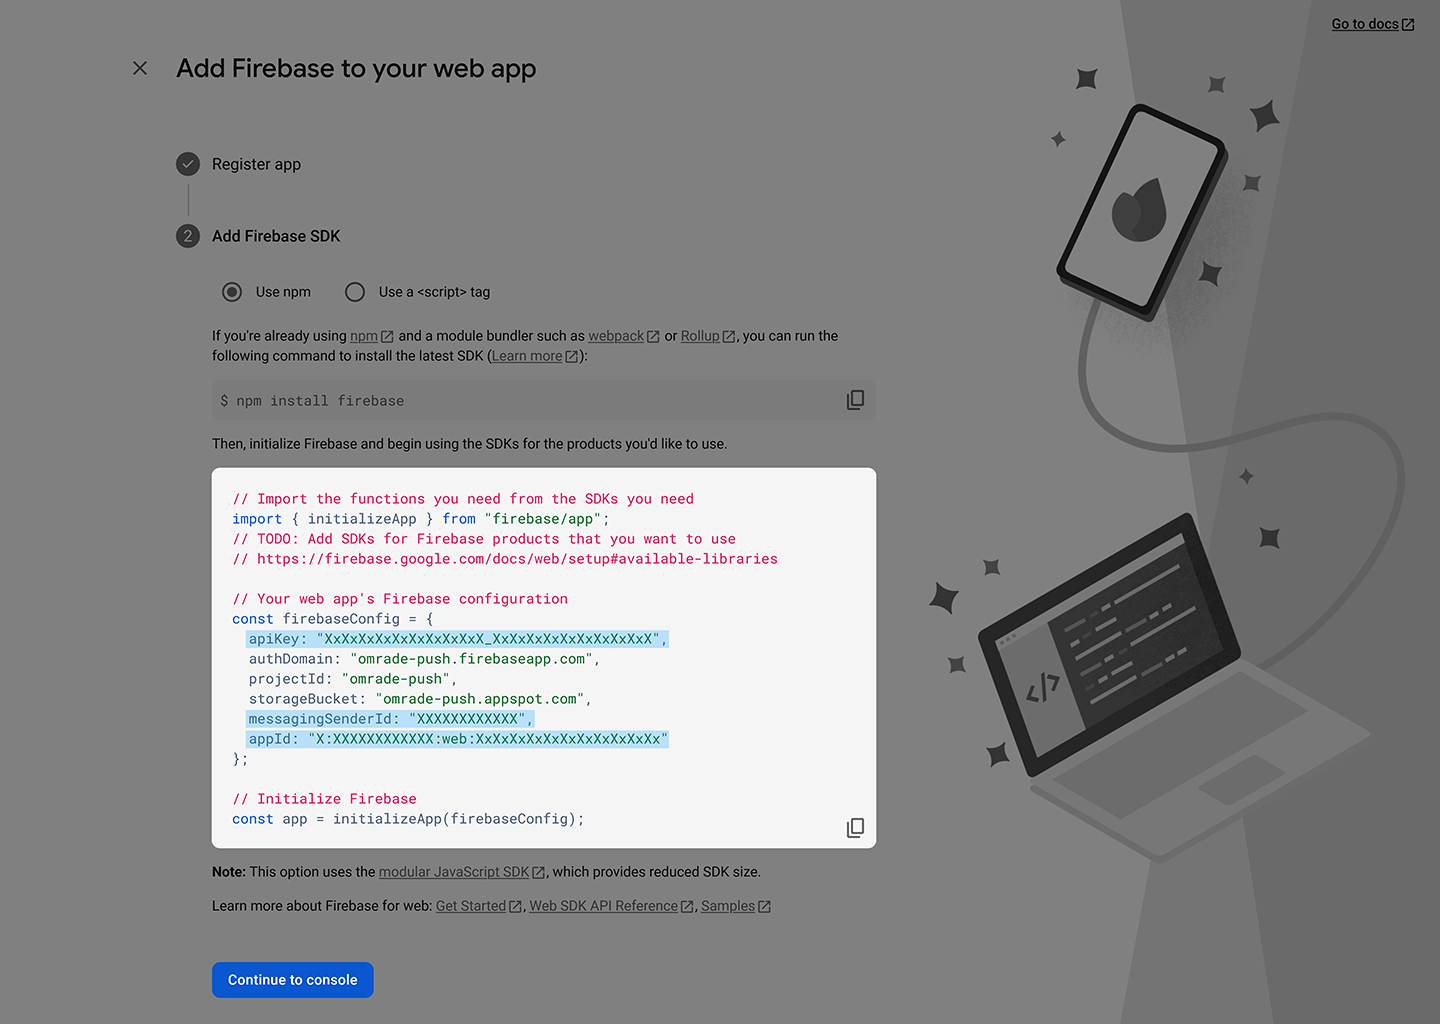
Task: Click the projectId "omrade-push" line
Action: 353,679
